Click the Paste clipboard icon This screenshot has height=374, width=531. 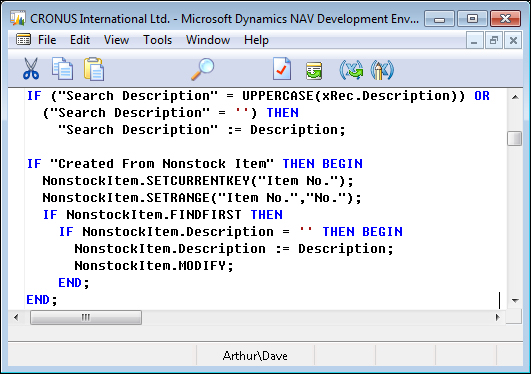point(94,69)
